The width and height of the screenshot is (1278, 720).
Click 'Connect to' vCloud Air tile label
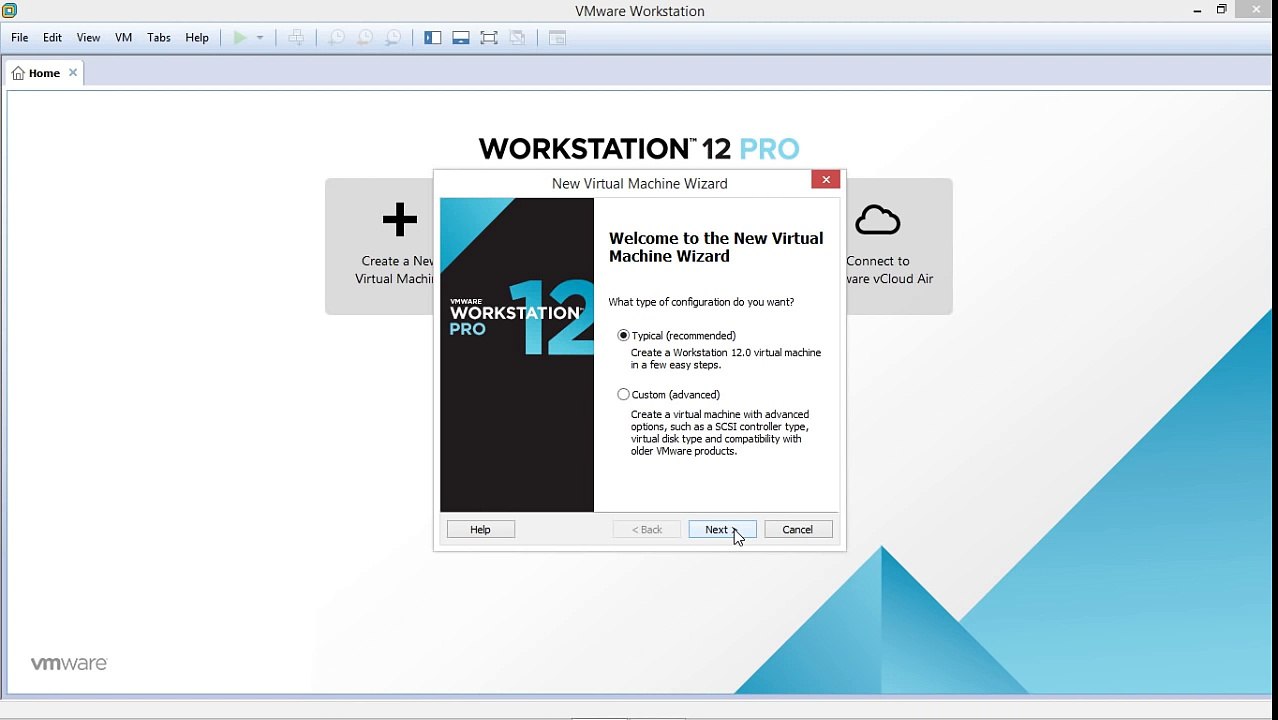878,261
